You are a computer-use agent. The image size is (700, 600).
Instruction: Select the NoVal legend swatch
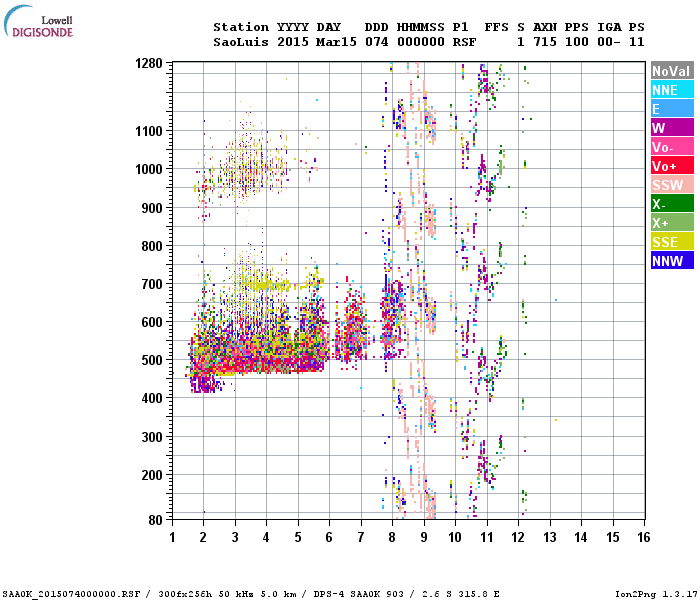point(672,71)
